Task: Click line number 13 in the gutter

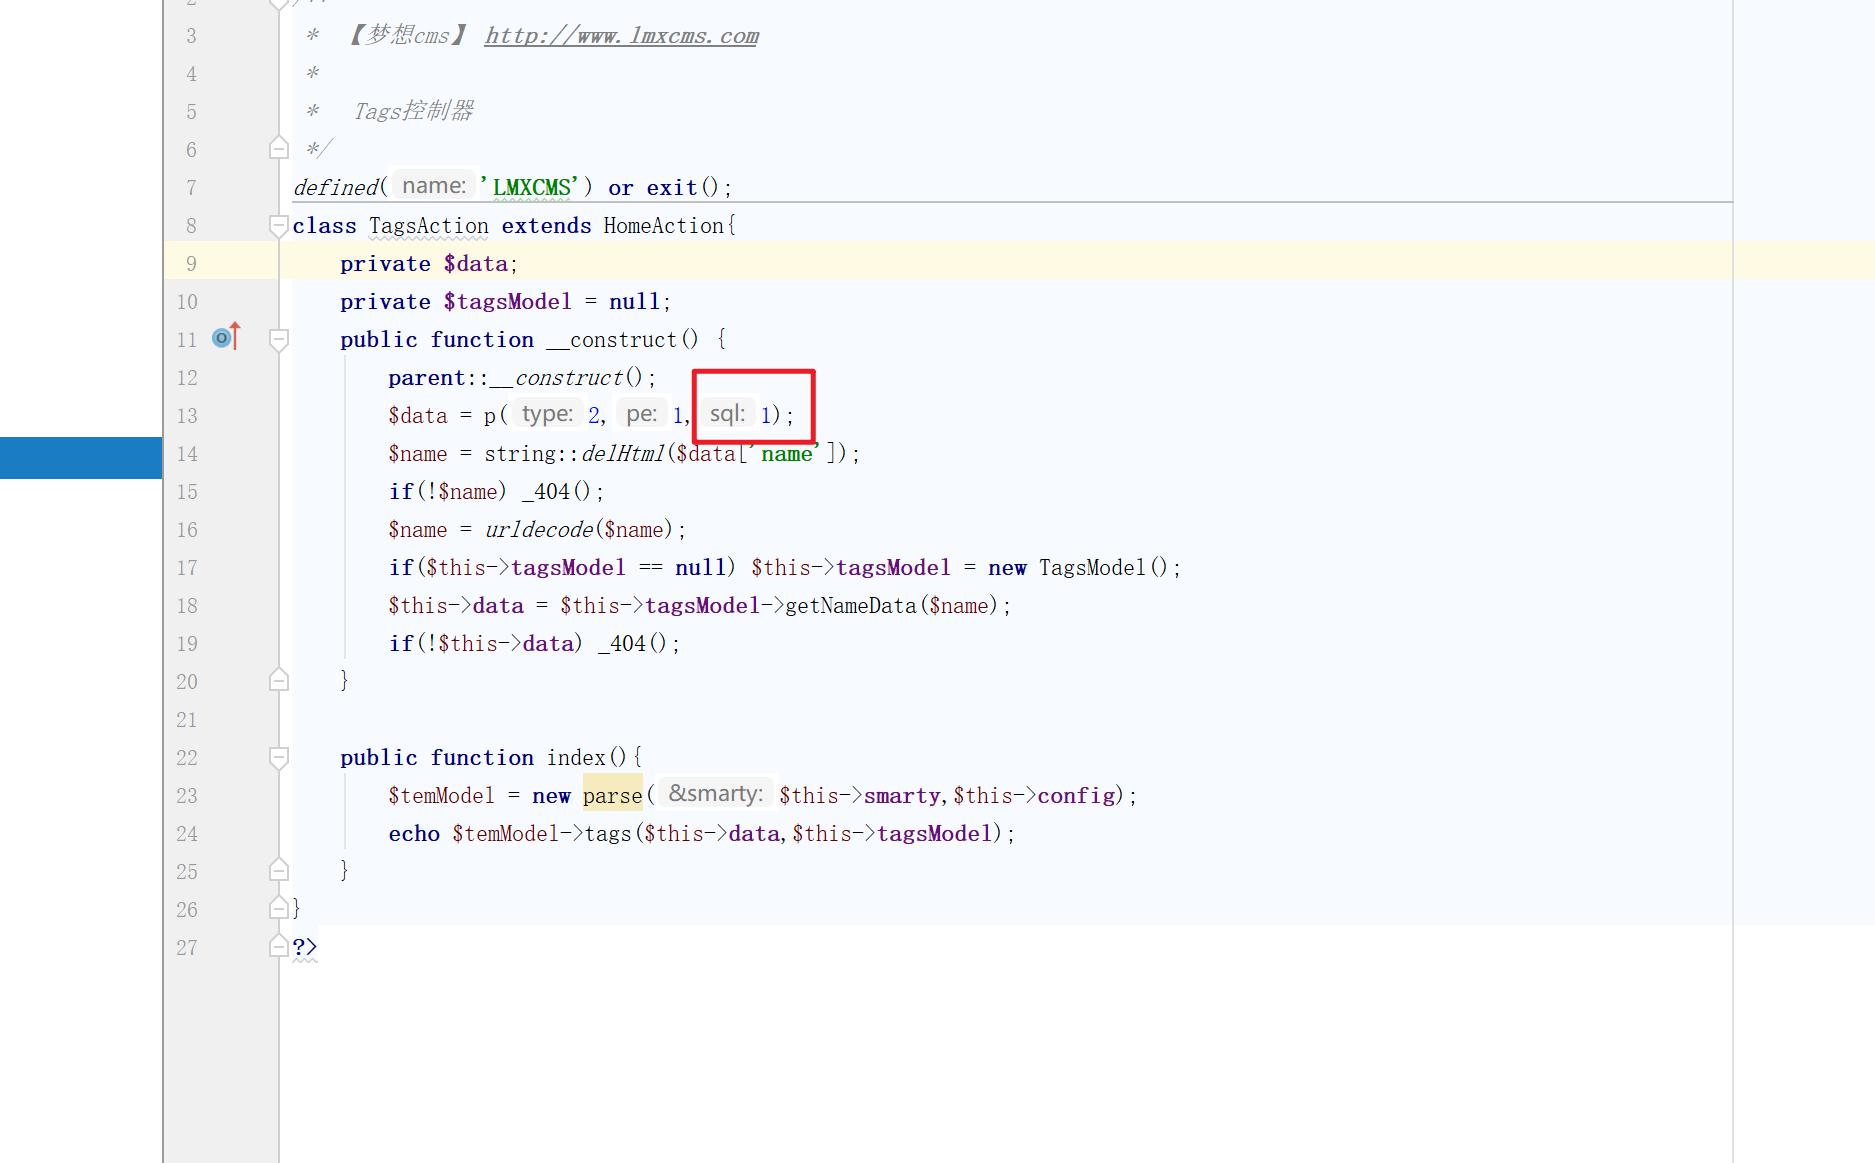Action: [x=187, y=416]
